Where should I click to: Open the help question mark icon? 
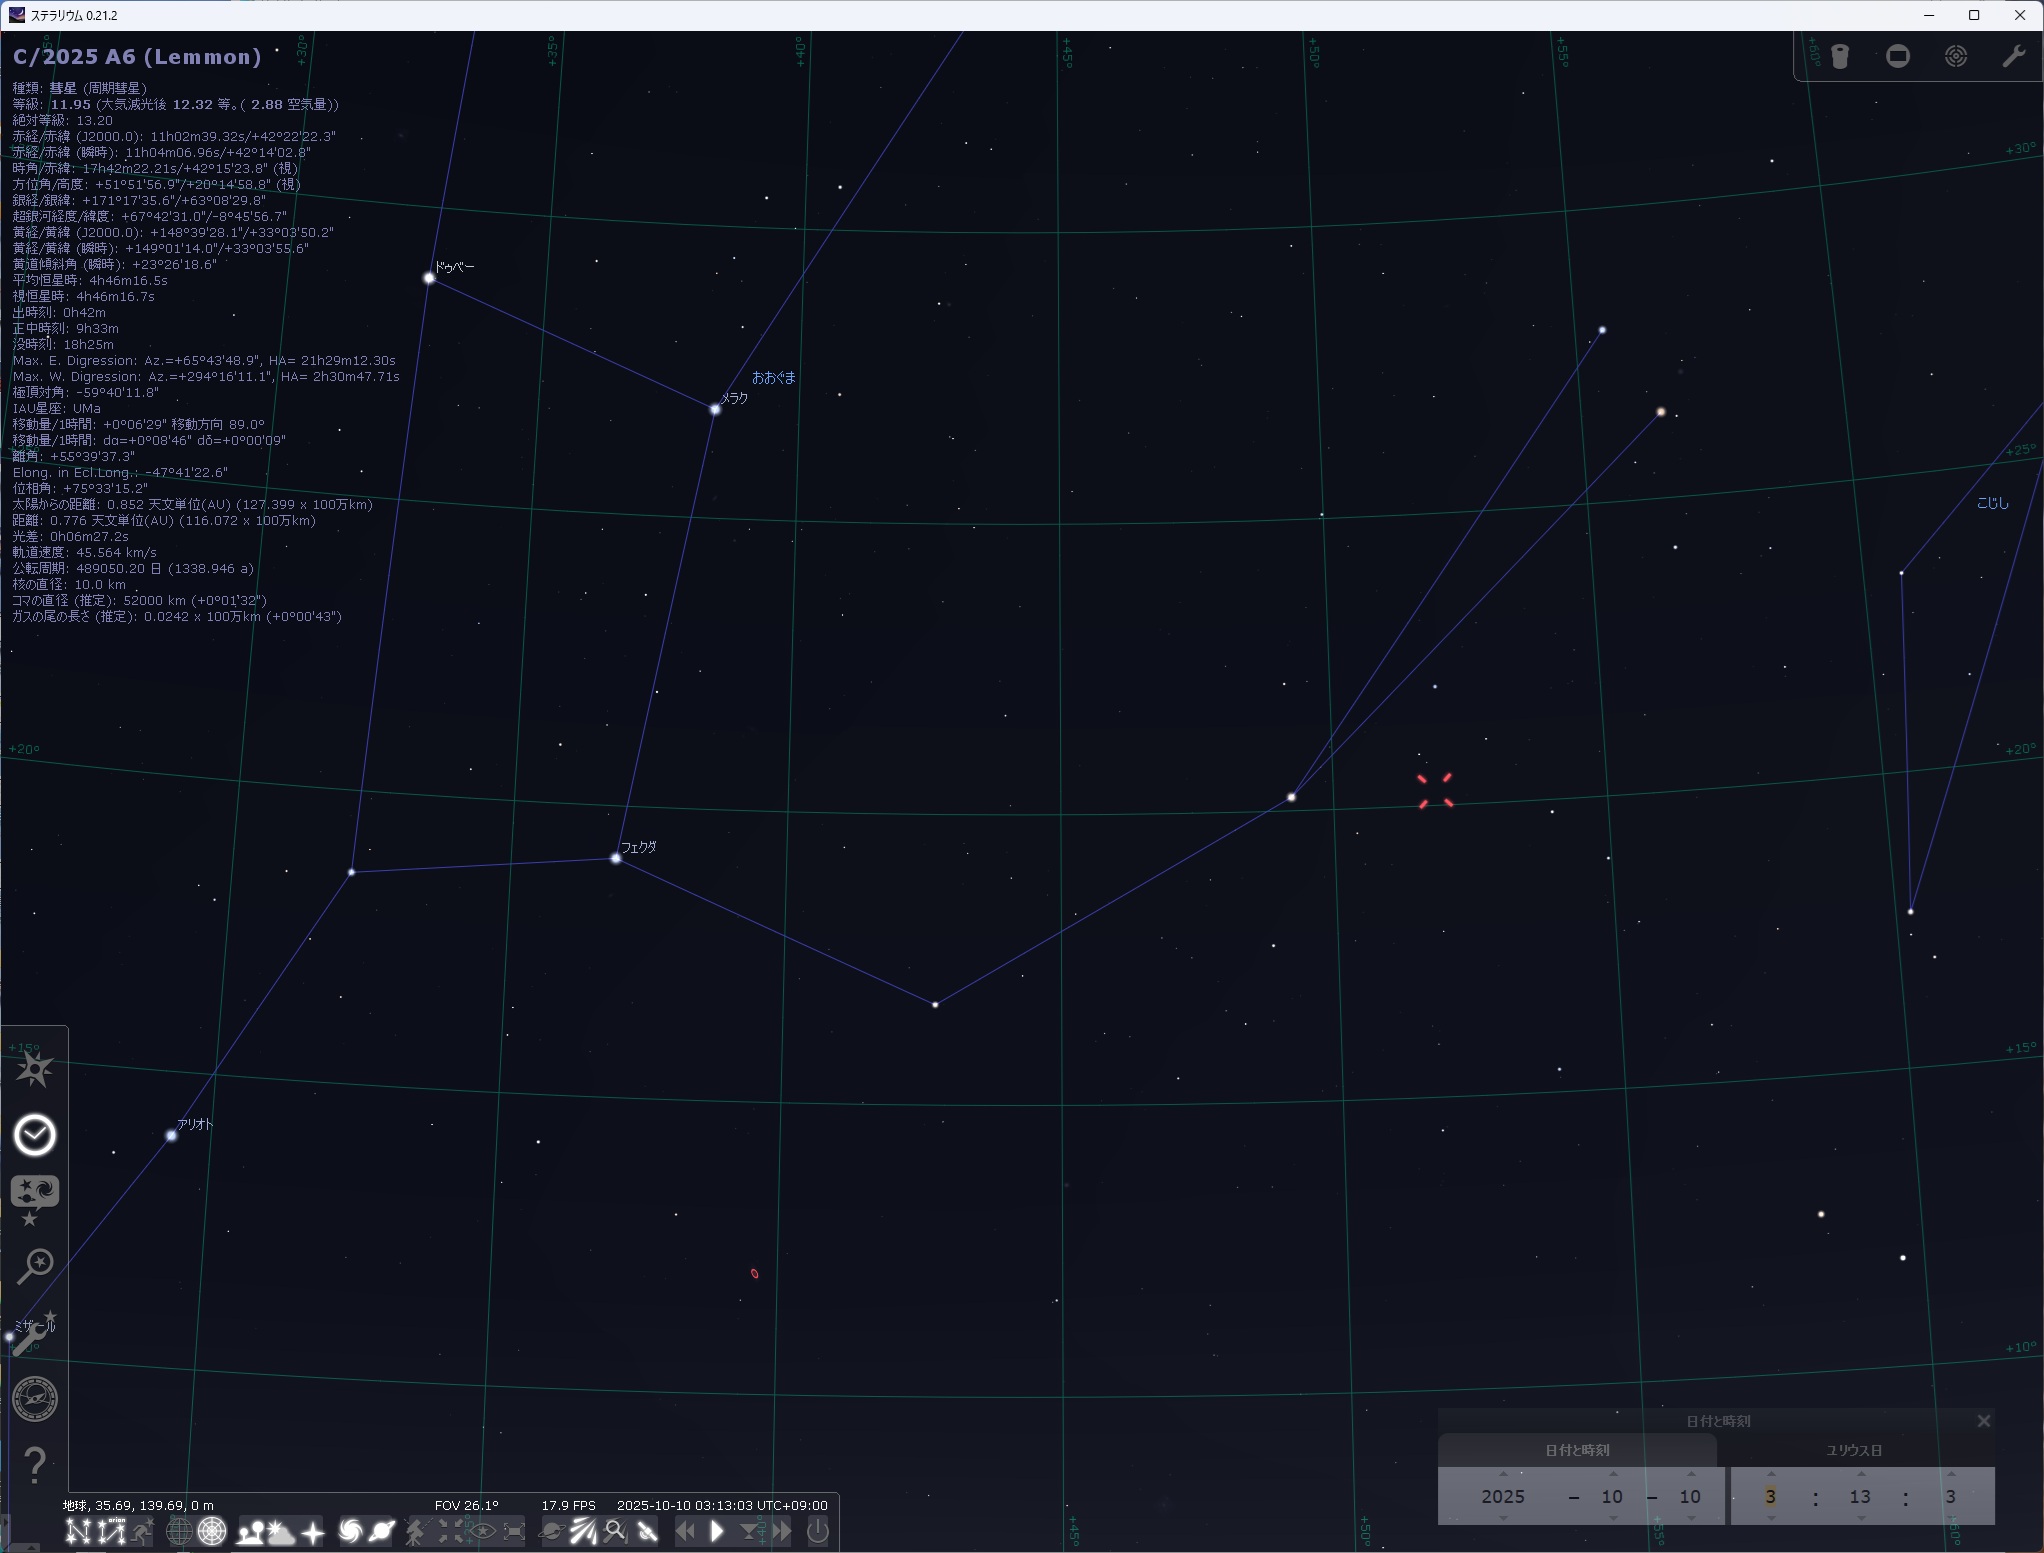(34, 1465)
